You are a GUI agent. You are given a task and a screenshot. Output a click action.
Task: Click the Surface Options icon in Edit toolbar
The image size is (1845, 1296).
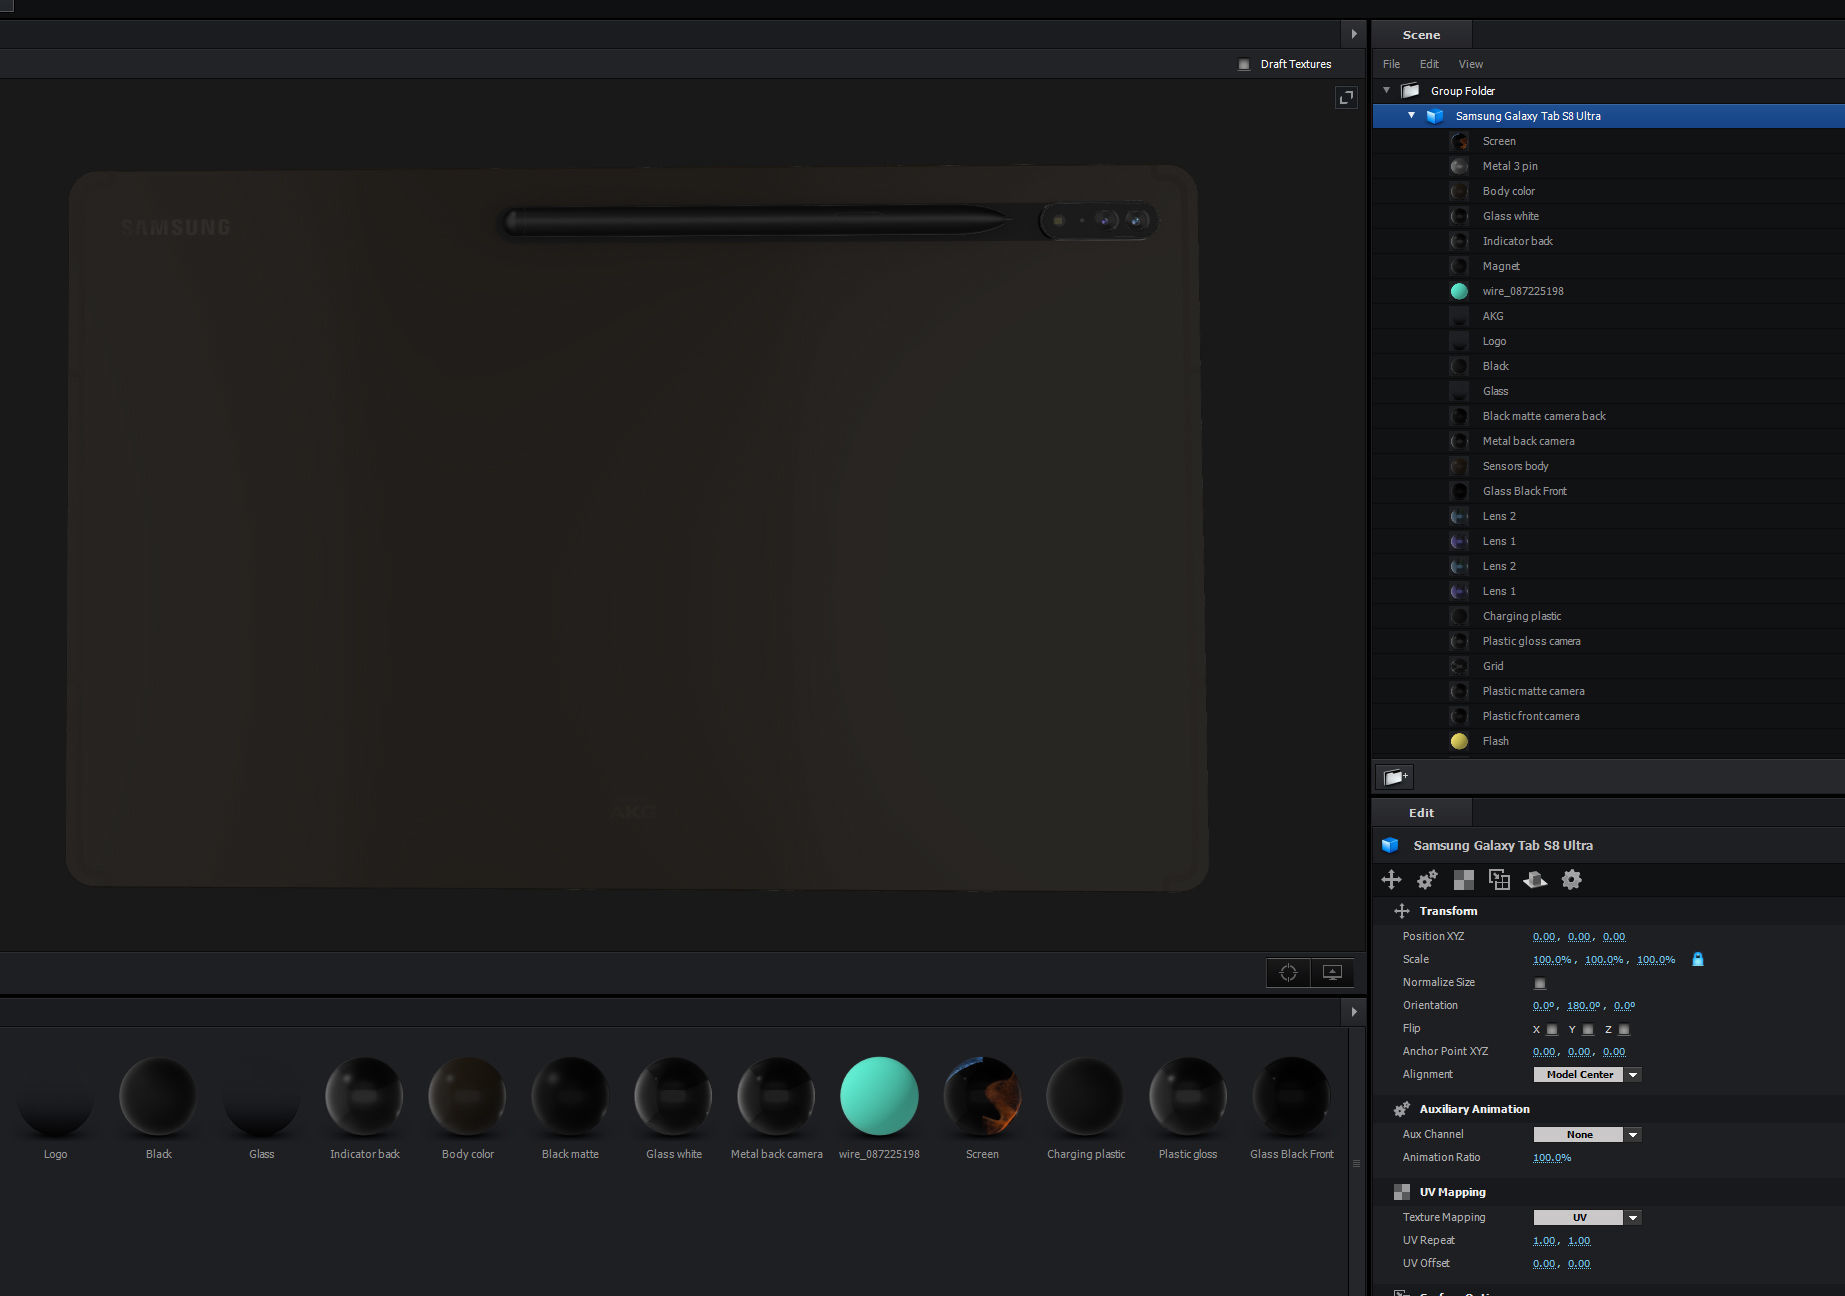1499,880
